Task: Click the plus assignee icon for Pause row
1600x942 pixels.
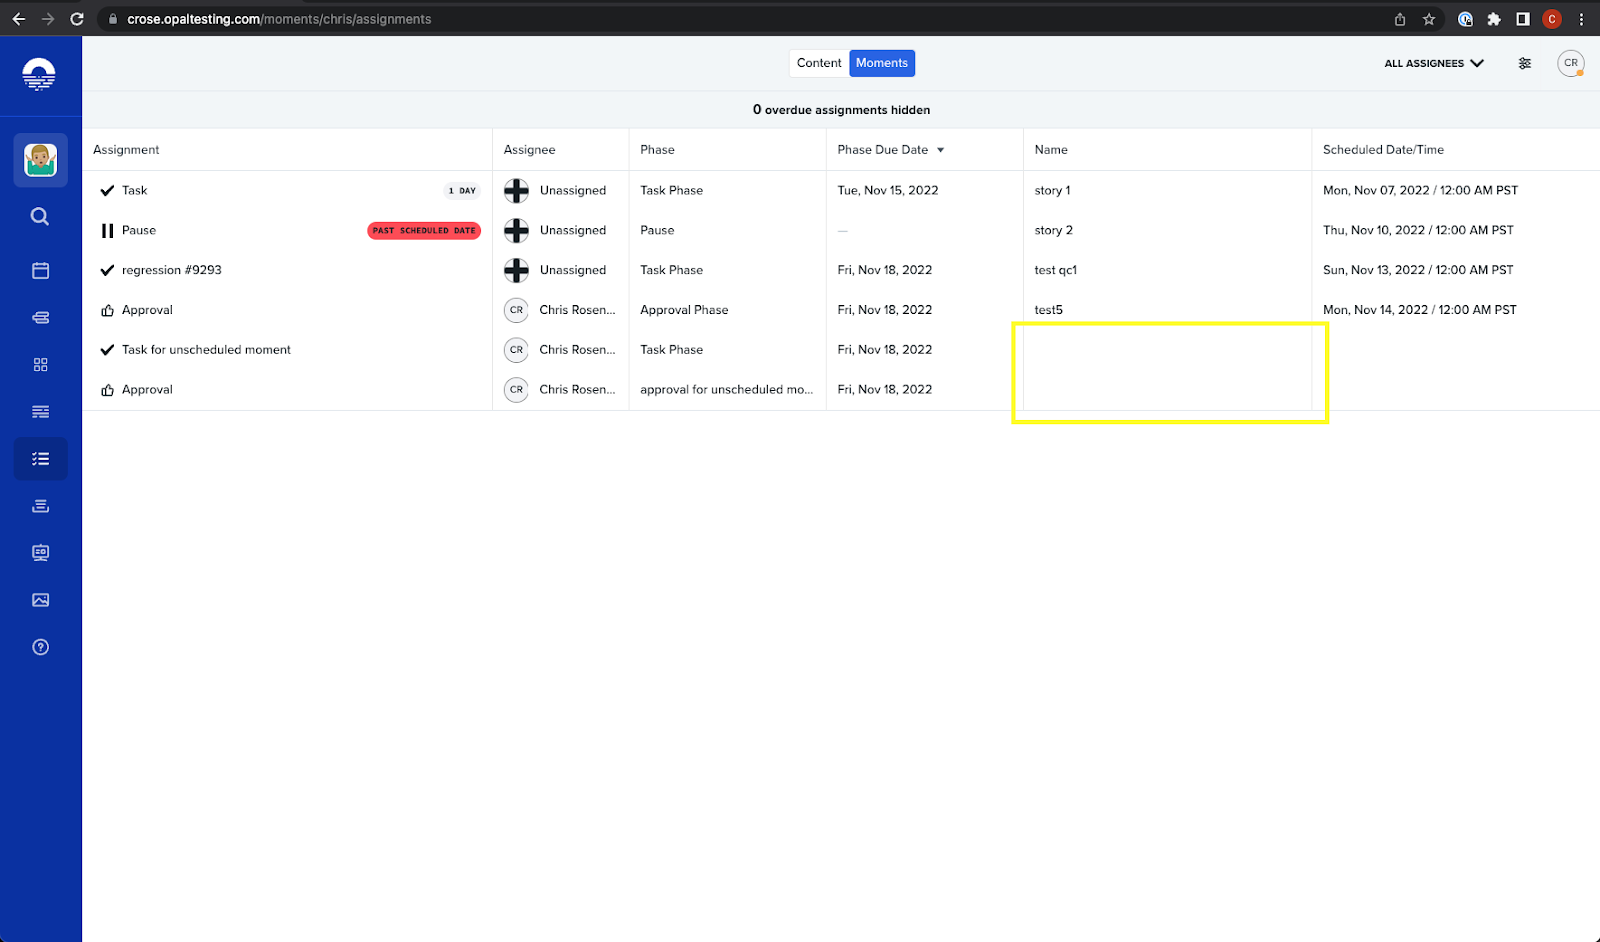Action: (516, 230)
